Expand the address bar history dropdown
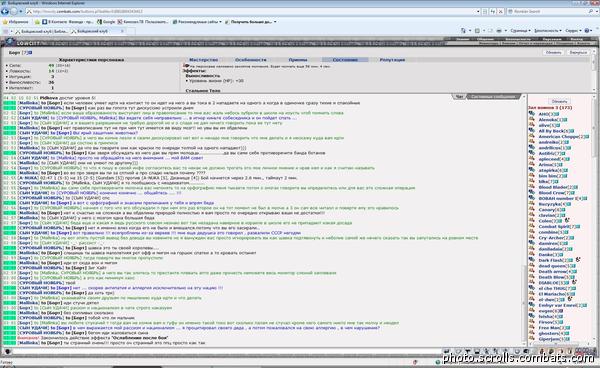This screenshot has height=368, width=600. 478,11
